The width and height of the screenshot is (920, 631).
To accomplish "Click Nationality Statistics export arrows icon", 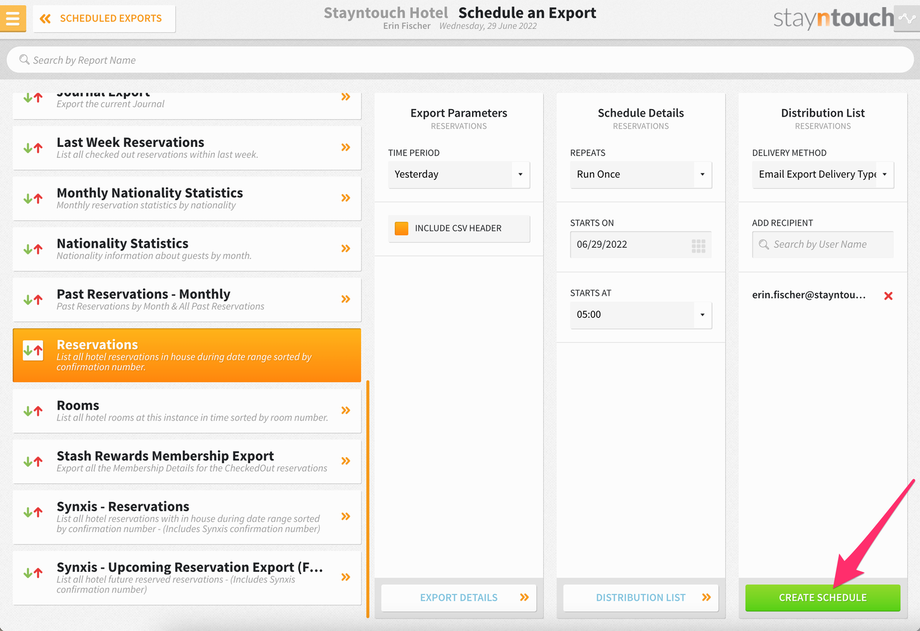I will (33, 249).
